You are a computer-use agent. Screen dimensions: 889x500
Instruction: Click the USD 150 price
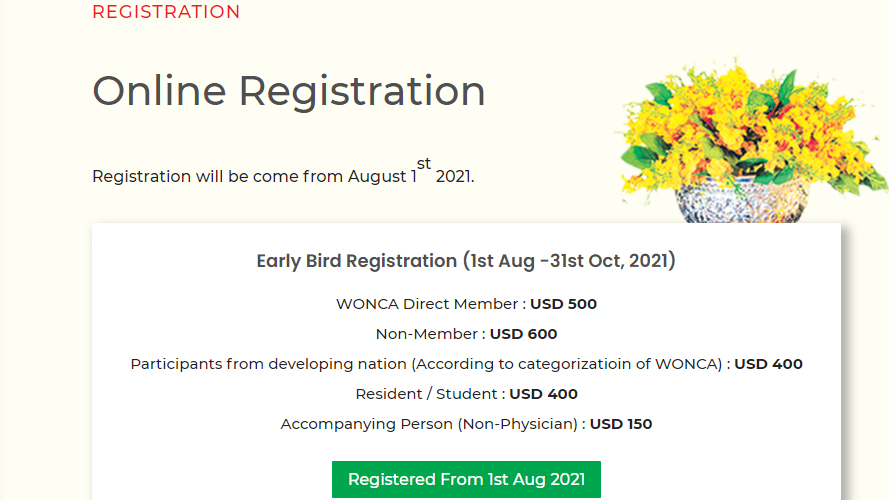coord(621,424)
